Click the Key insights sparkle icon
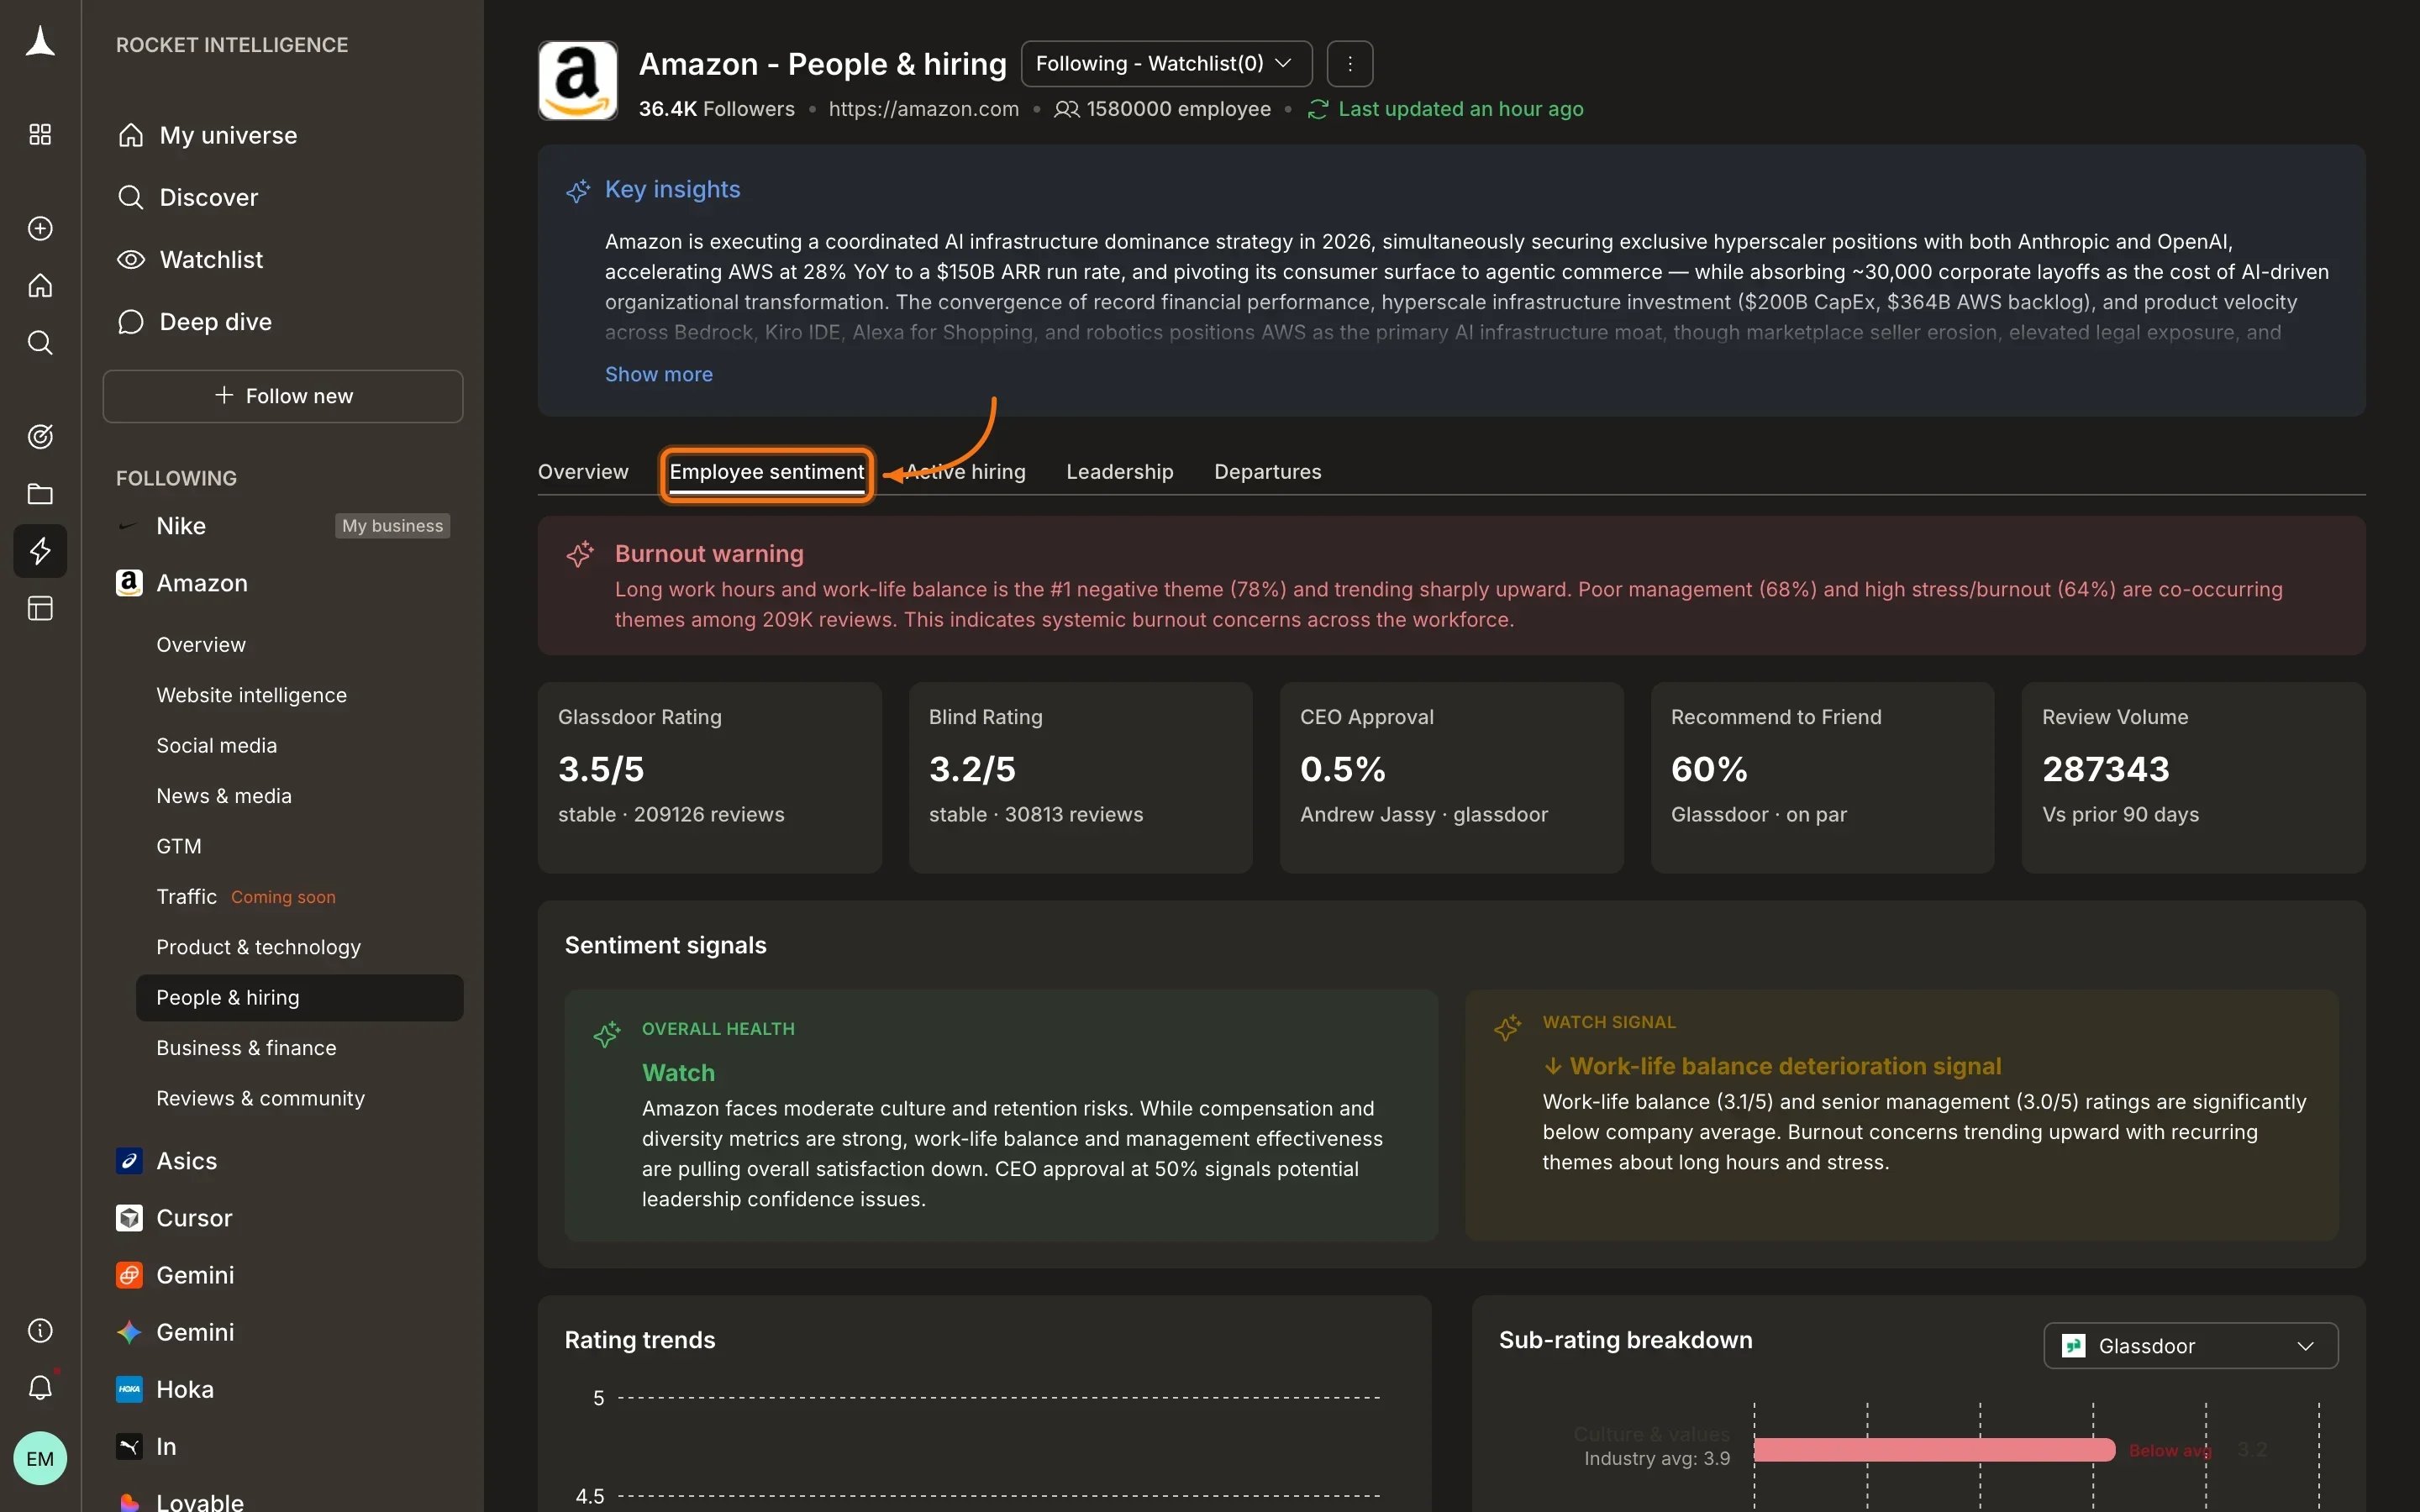2420x1512 pixels. coord(578,190)
